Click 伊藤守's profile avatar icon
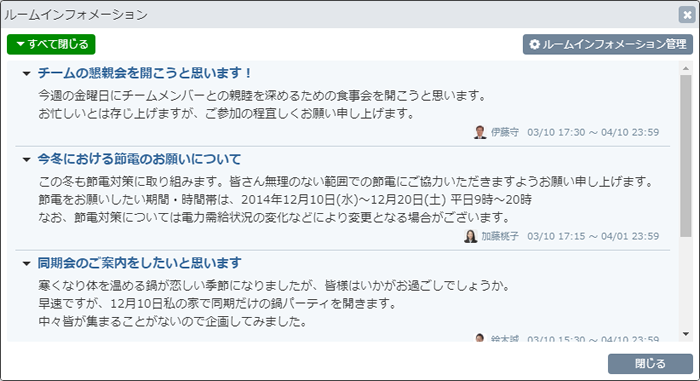Viewport: 700px width, 381px height. [480, 132]
